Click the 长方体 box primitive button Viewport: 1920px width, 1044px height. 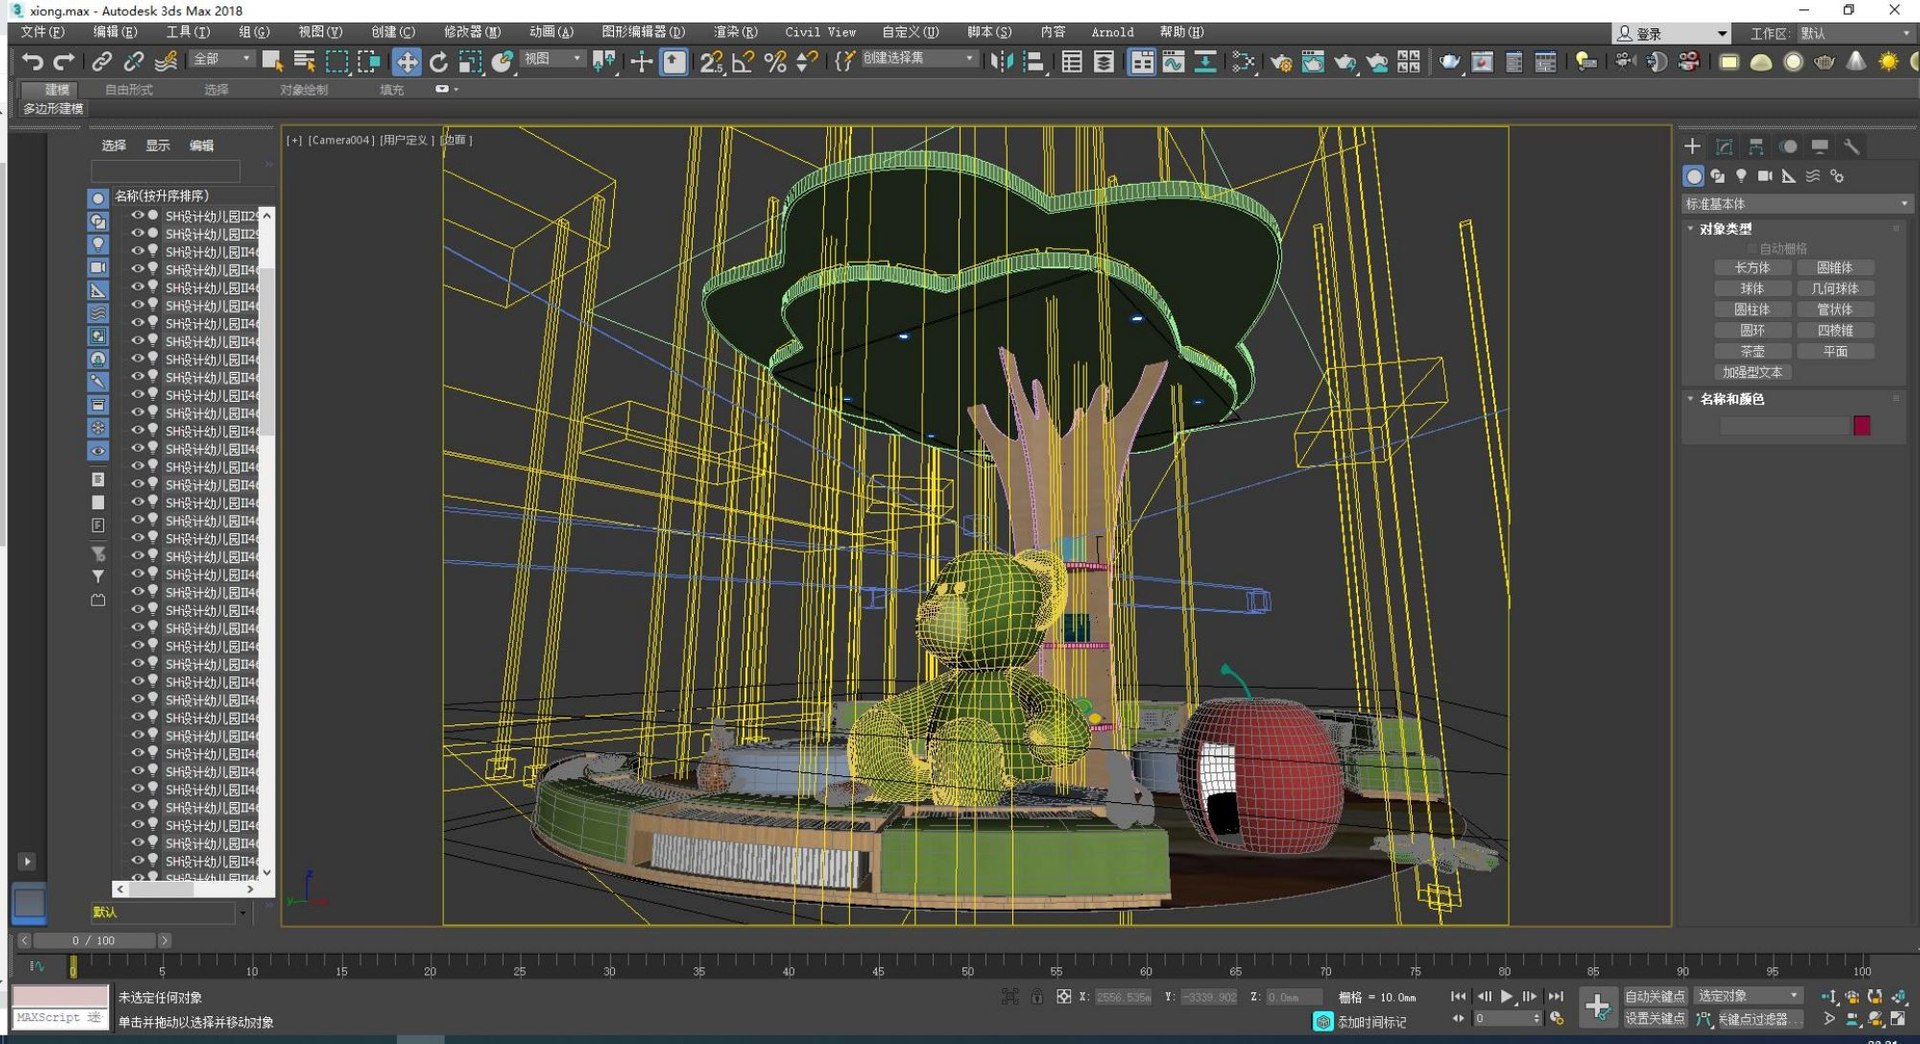click(1752, 268)
